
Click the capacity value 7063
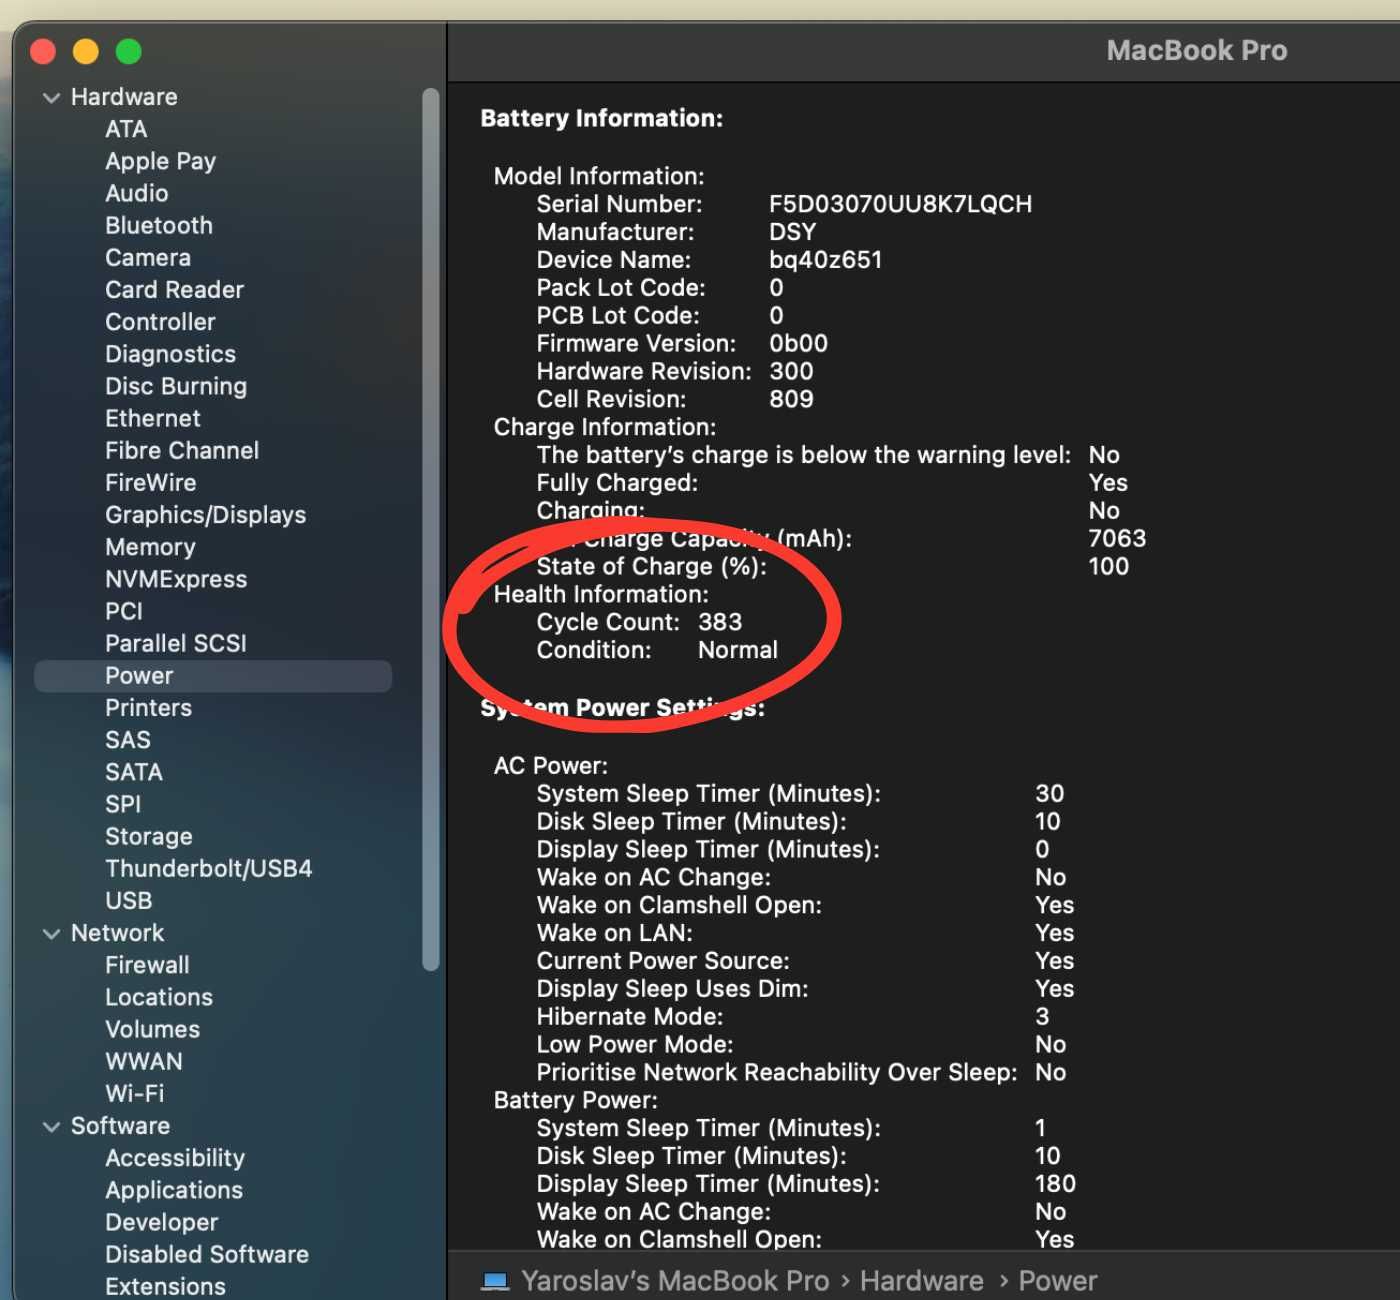1117,538
